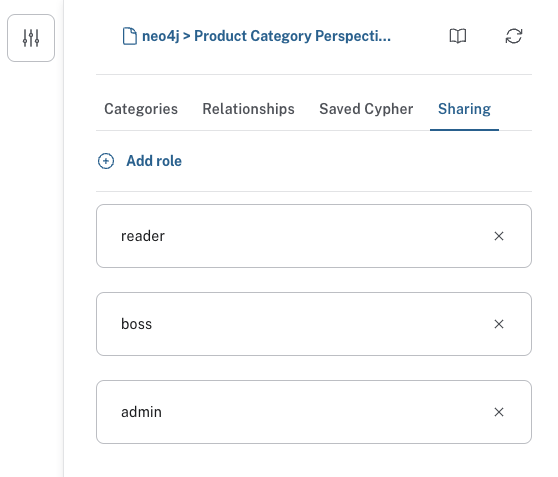Click the document icon beside neo4j breadcrumb
The height and width of the screenshot is (477, 558).
click(x=130, y=36)
